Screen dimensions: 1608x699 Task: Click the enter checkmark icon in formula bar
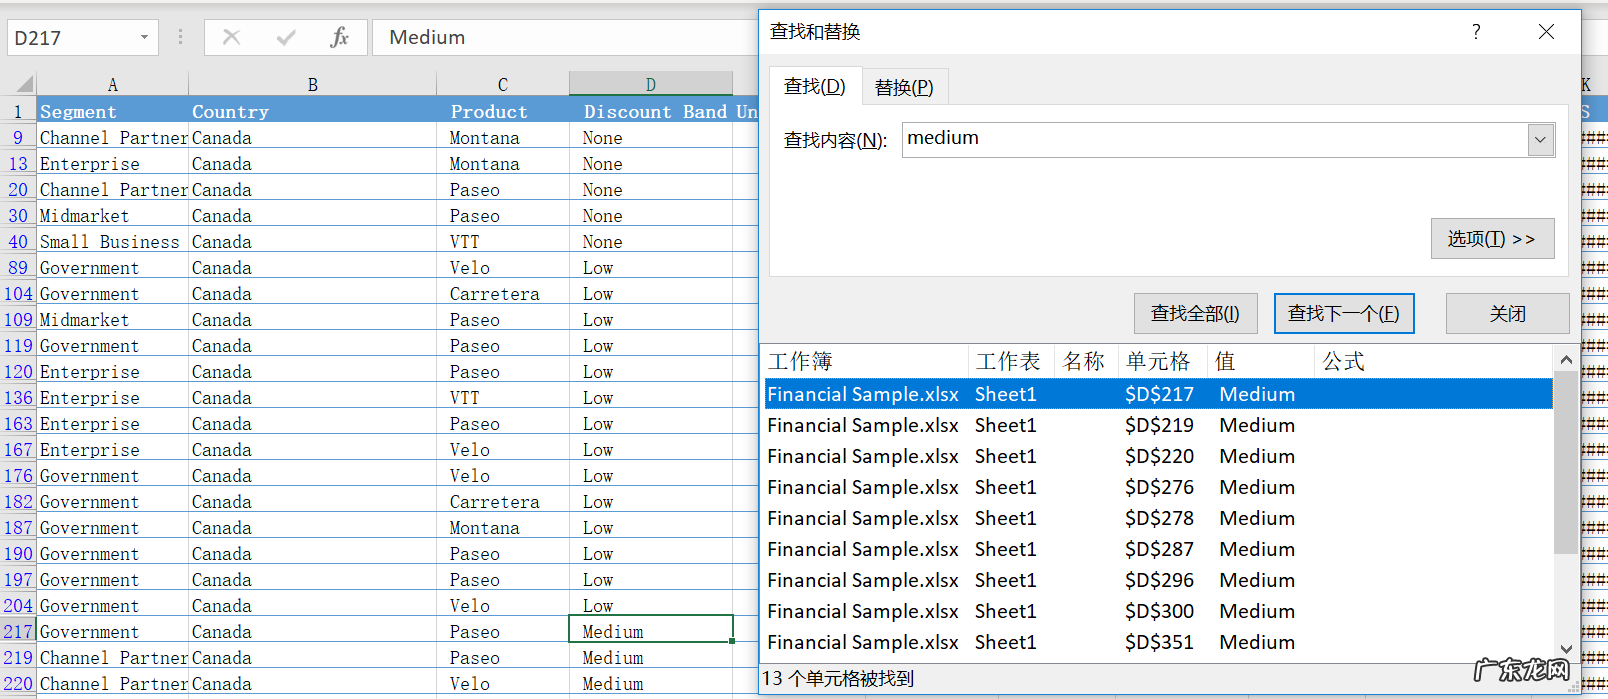(x=286, y=37)
